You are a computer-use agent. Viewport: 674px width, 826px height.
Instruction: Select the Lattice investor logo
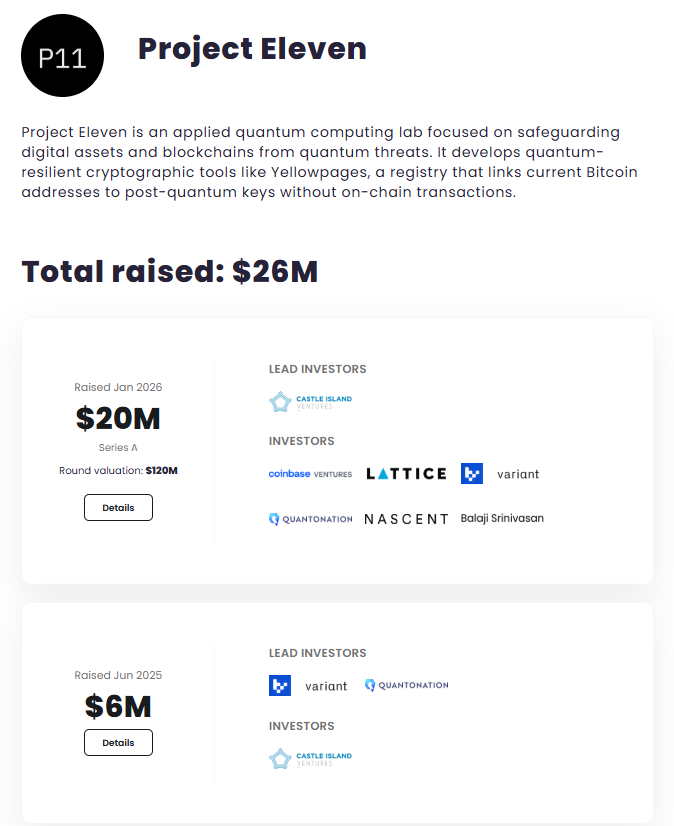[406, 474]
